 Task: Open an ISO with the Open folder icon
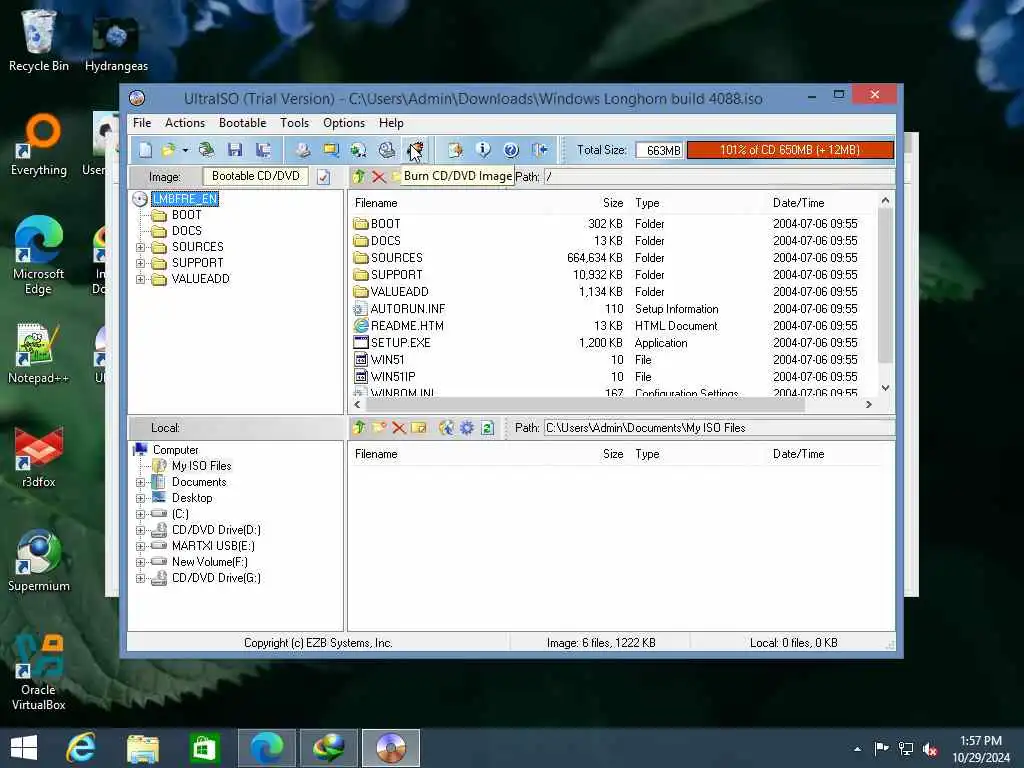[168, 150]
